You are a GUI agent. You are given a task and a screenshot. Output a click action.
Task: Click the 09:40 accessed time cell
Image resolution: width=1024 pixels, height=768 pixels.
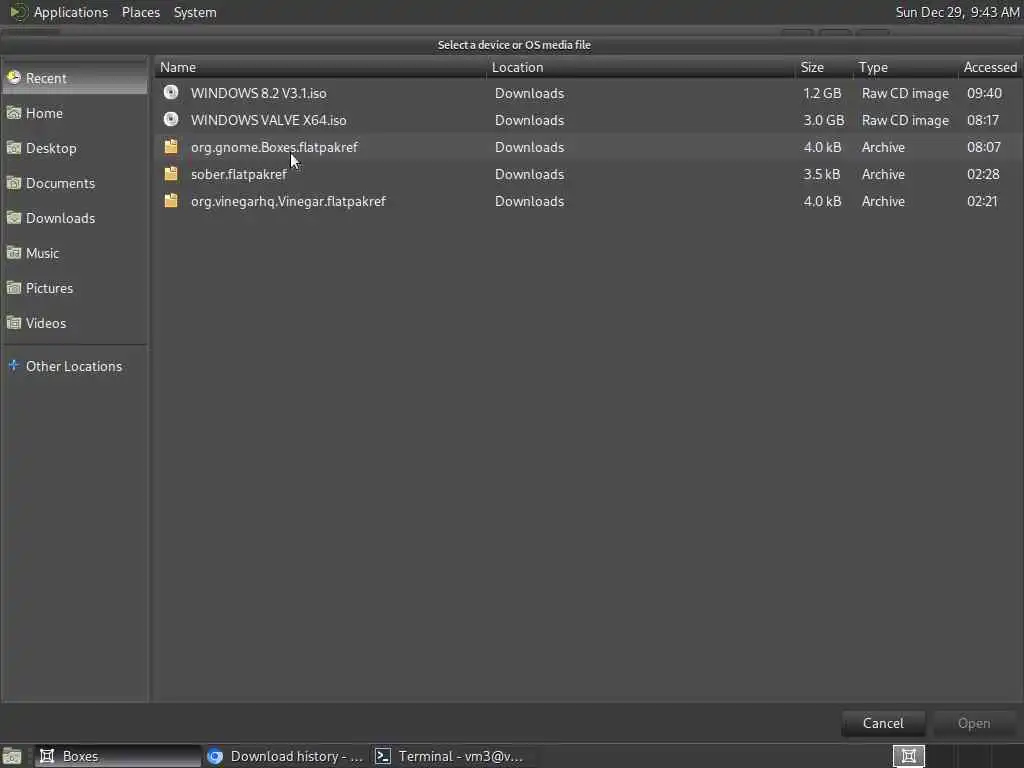(984, 93)
